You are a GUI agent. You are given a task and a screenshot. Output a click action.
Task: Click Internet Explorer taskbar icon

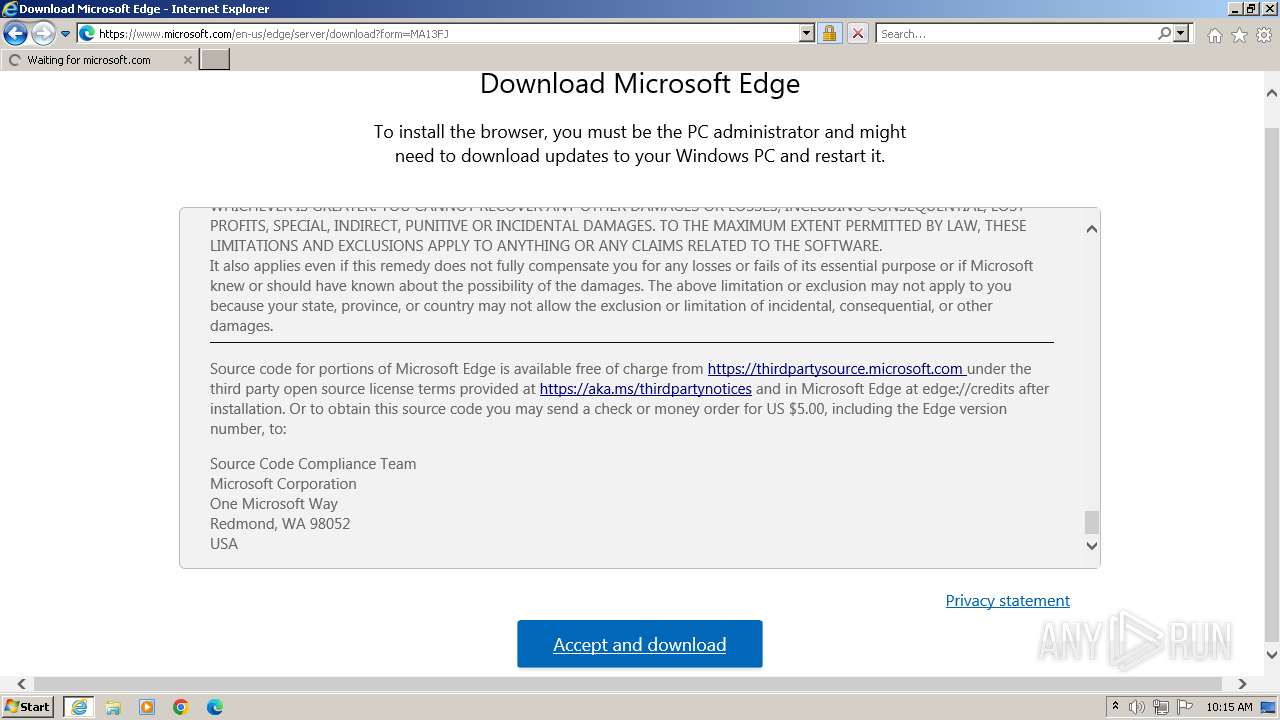click(78, 707)
